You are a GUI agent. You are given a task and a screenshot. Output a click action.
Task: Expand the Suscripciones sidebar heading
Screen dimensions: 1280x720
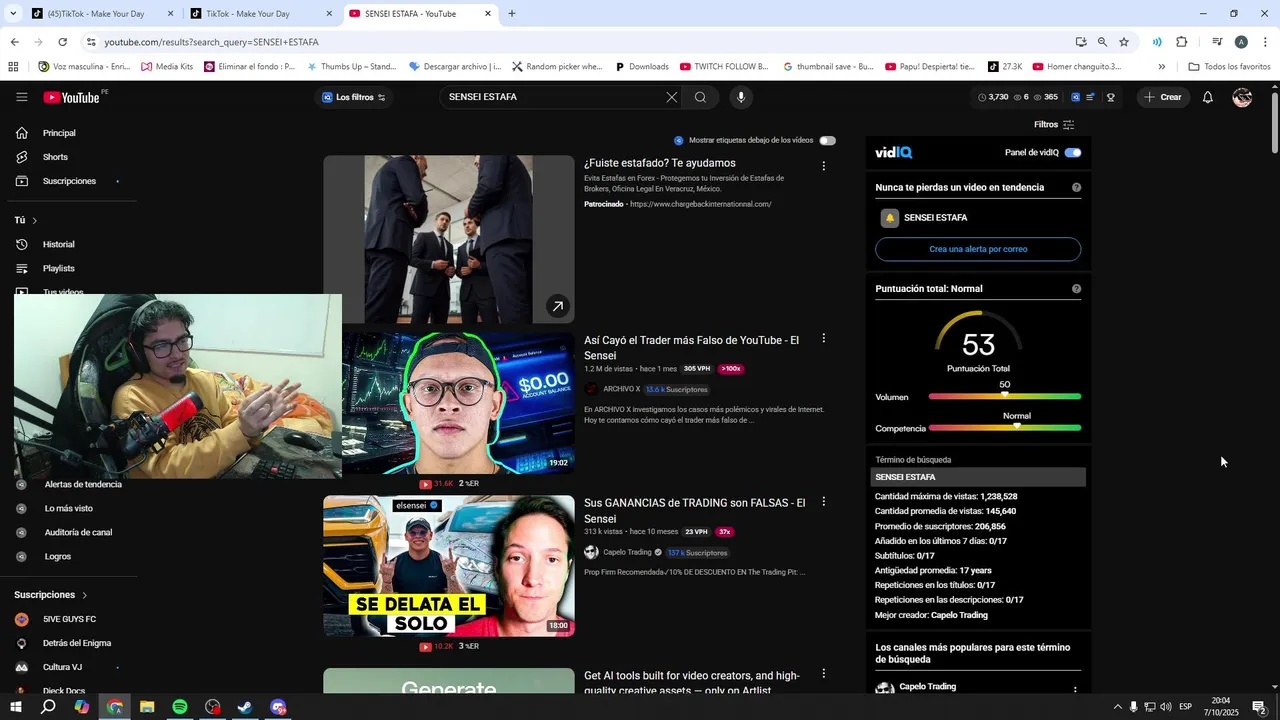tap(51, 595)
